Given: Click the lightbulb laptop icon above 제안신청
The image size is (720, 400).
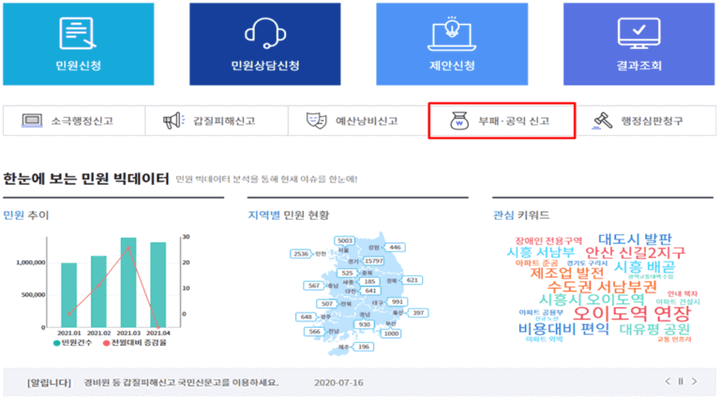Looking at the screenshot, I should [452, 33].
